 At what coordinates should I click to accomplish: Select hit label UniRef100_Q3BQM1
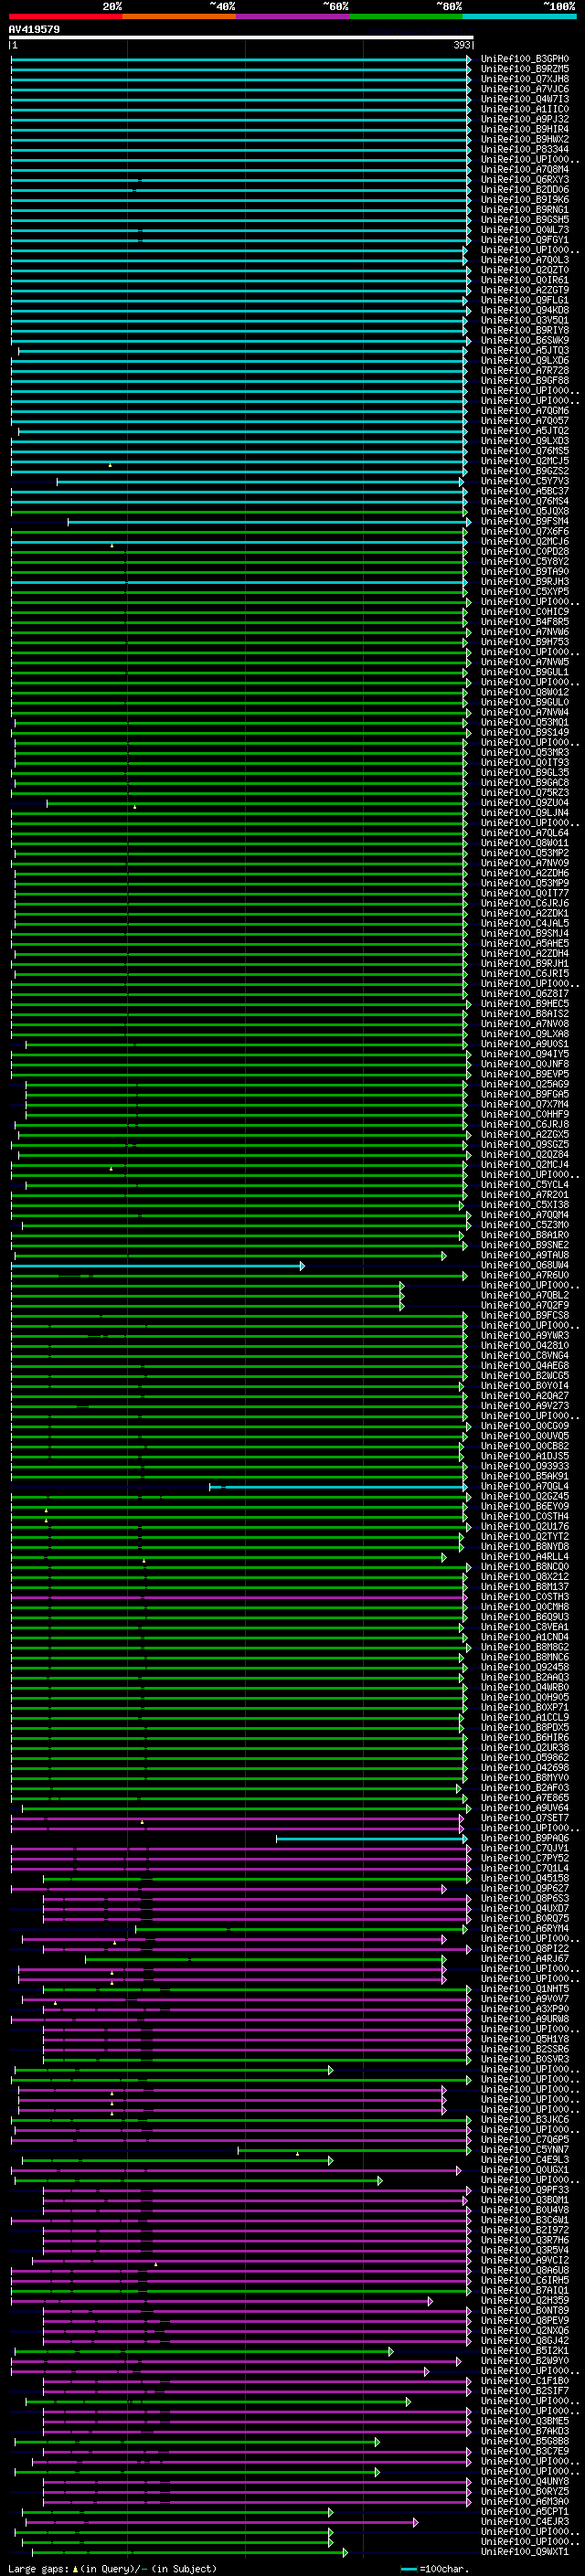coord(525,2201)
